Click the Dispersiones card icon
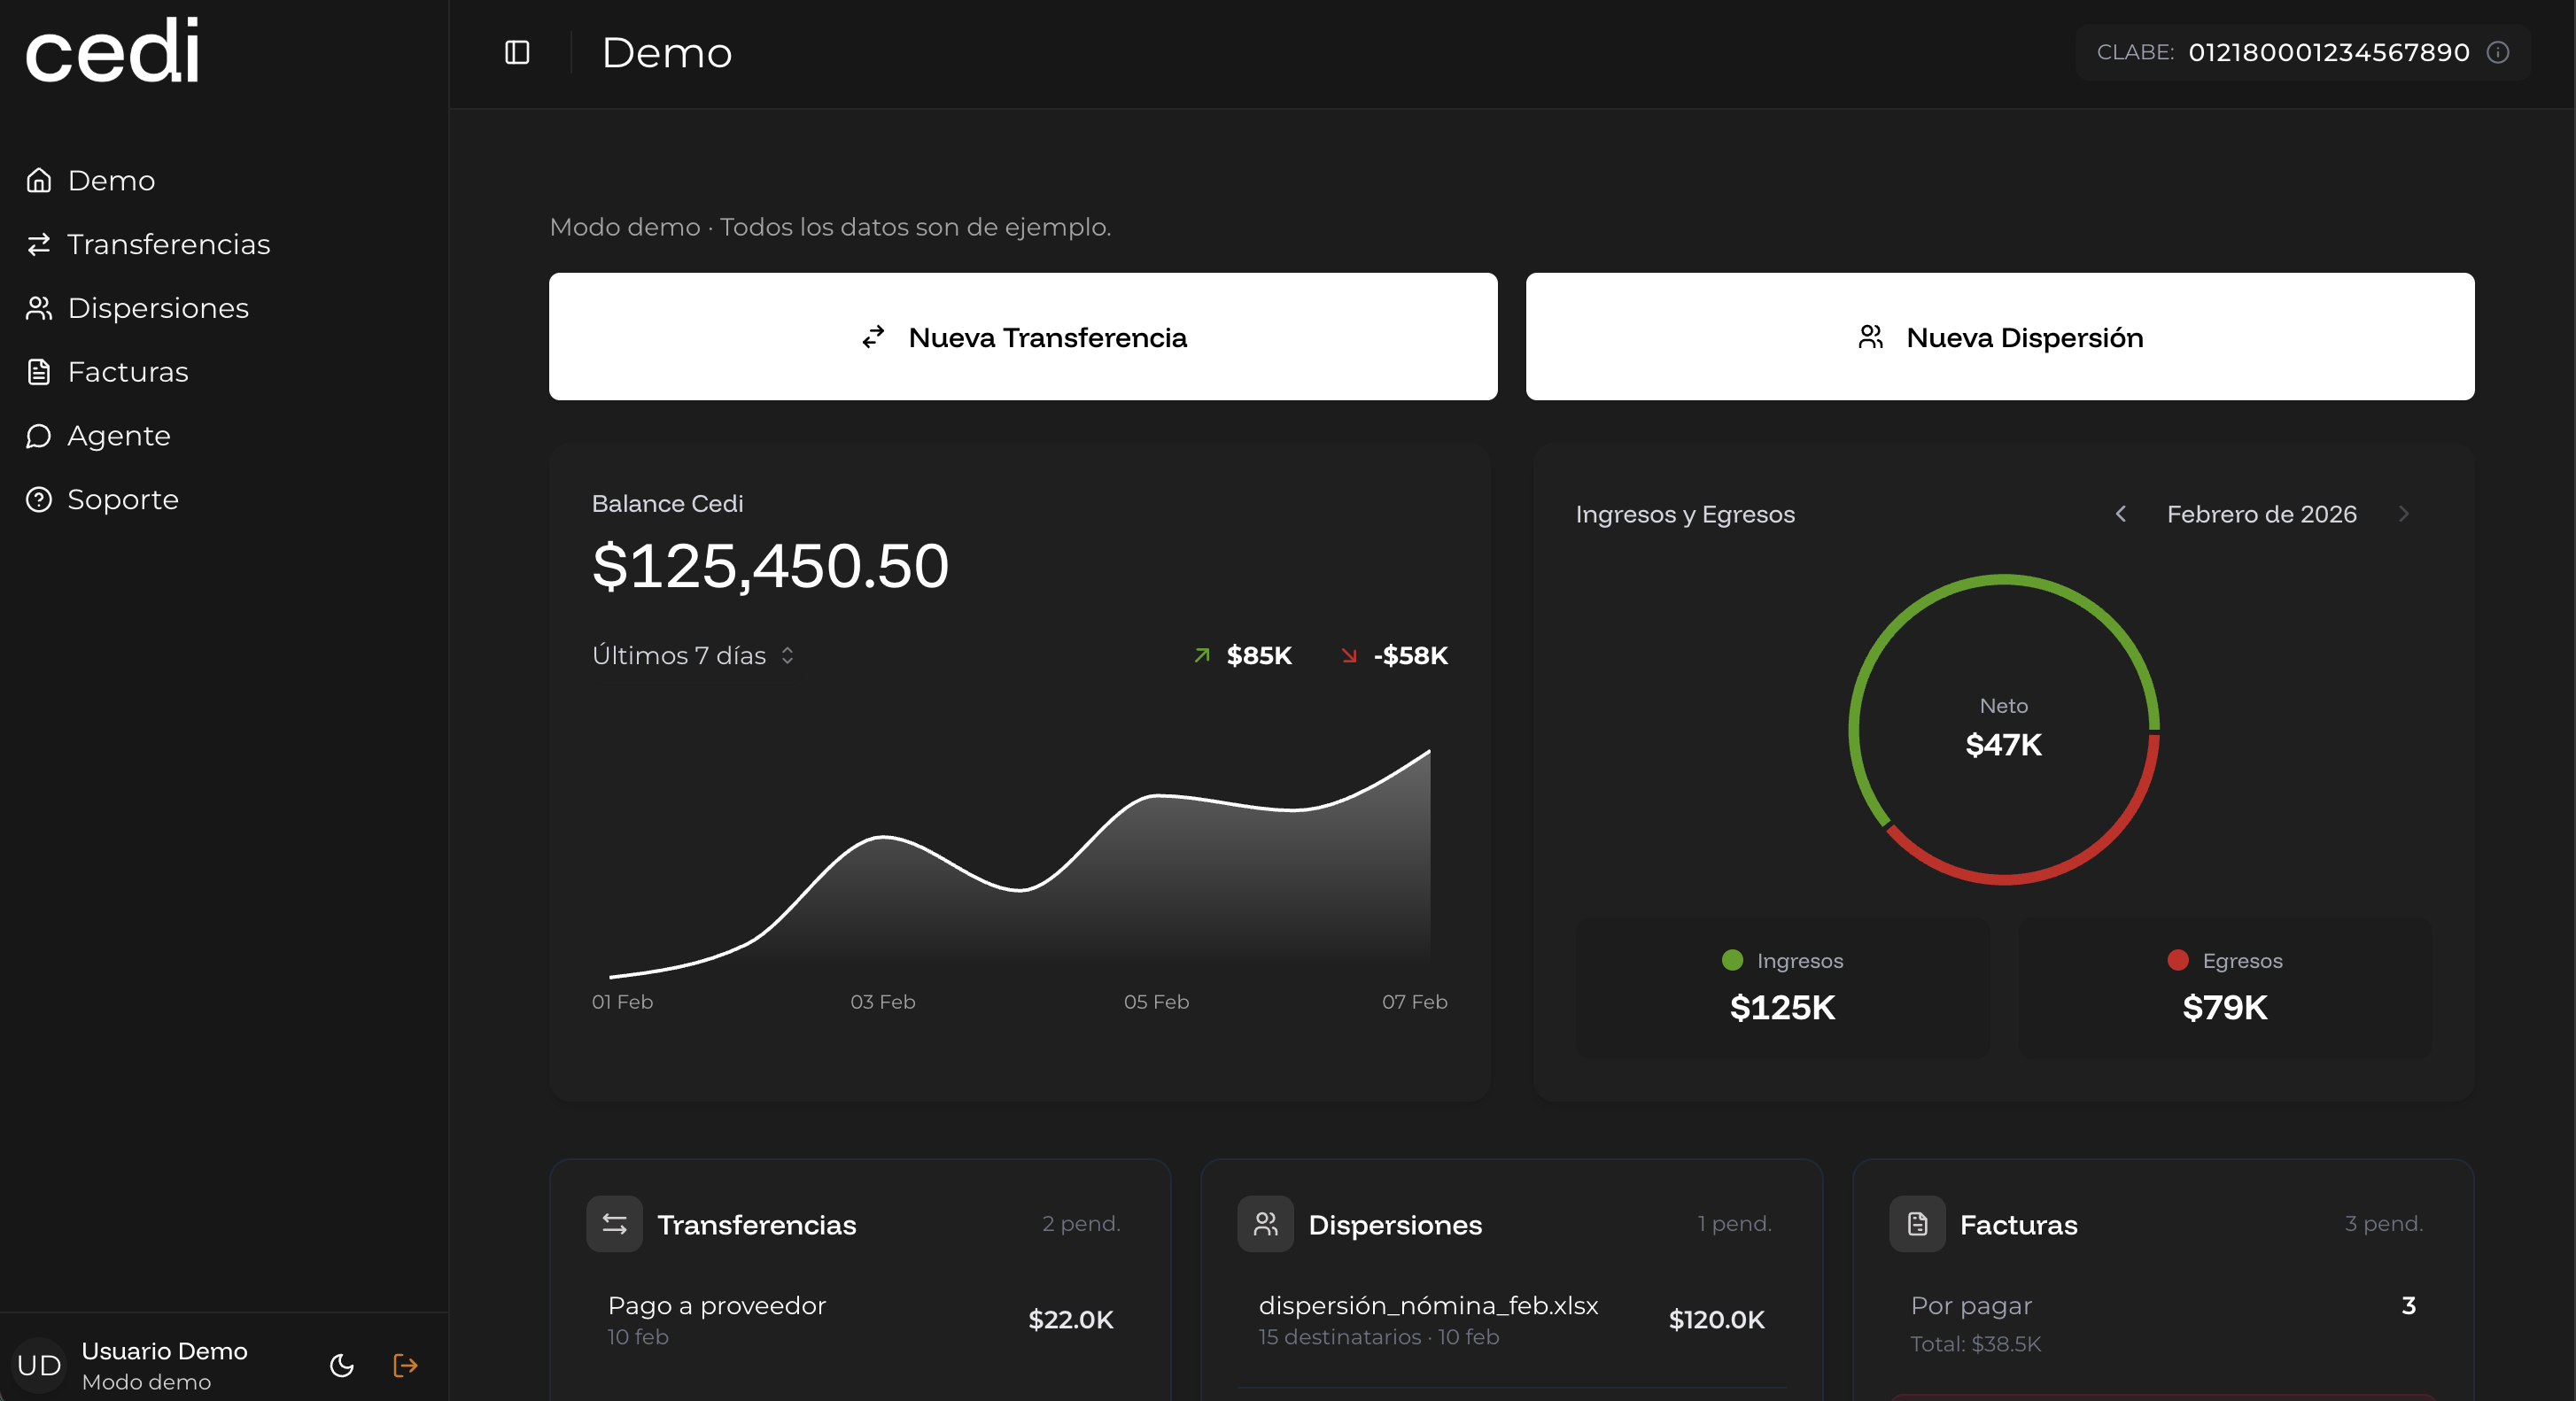The height and width of the screenshot is (1401, 2576). click(x=1265, y=1224)
